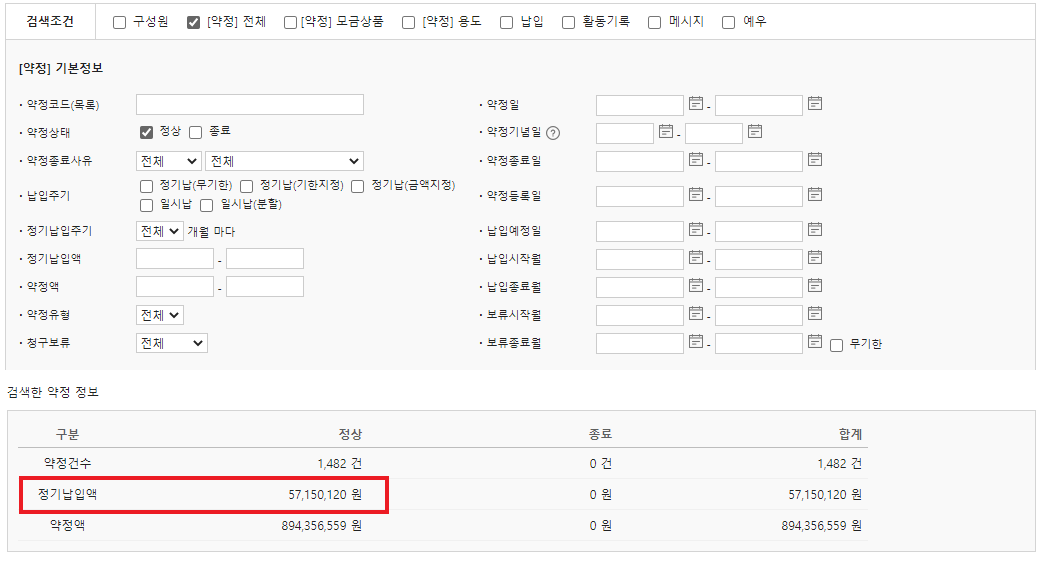Check 무기한 next to 보류종료월
Screen dimensions: 1044x564
coord(836,345)
